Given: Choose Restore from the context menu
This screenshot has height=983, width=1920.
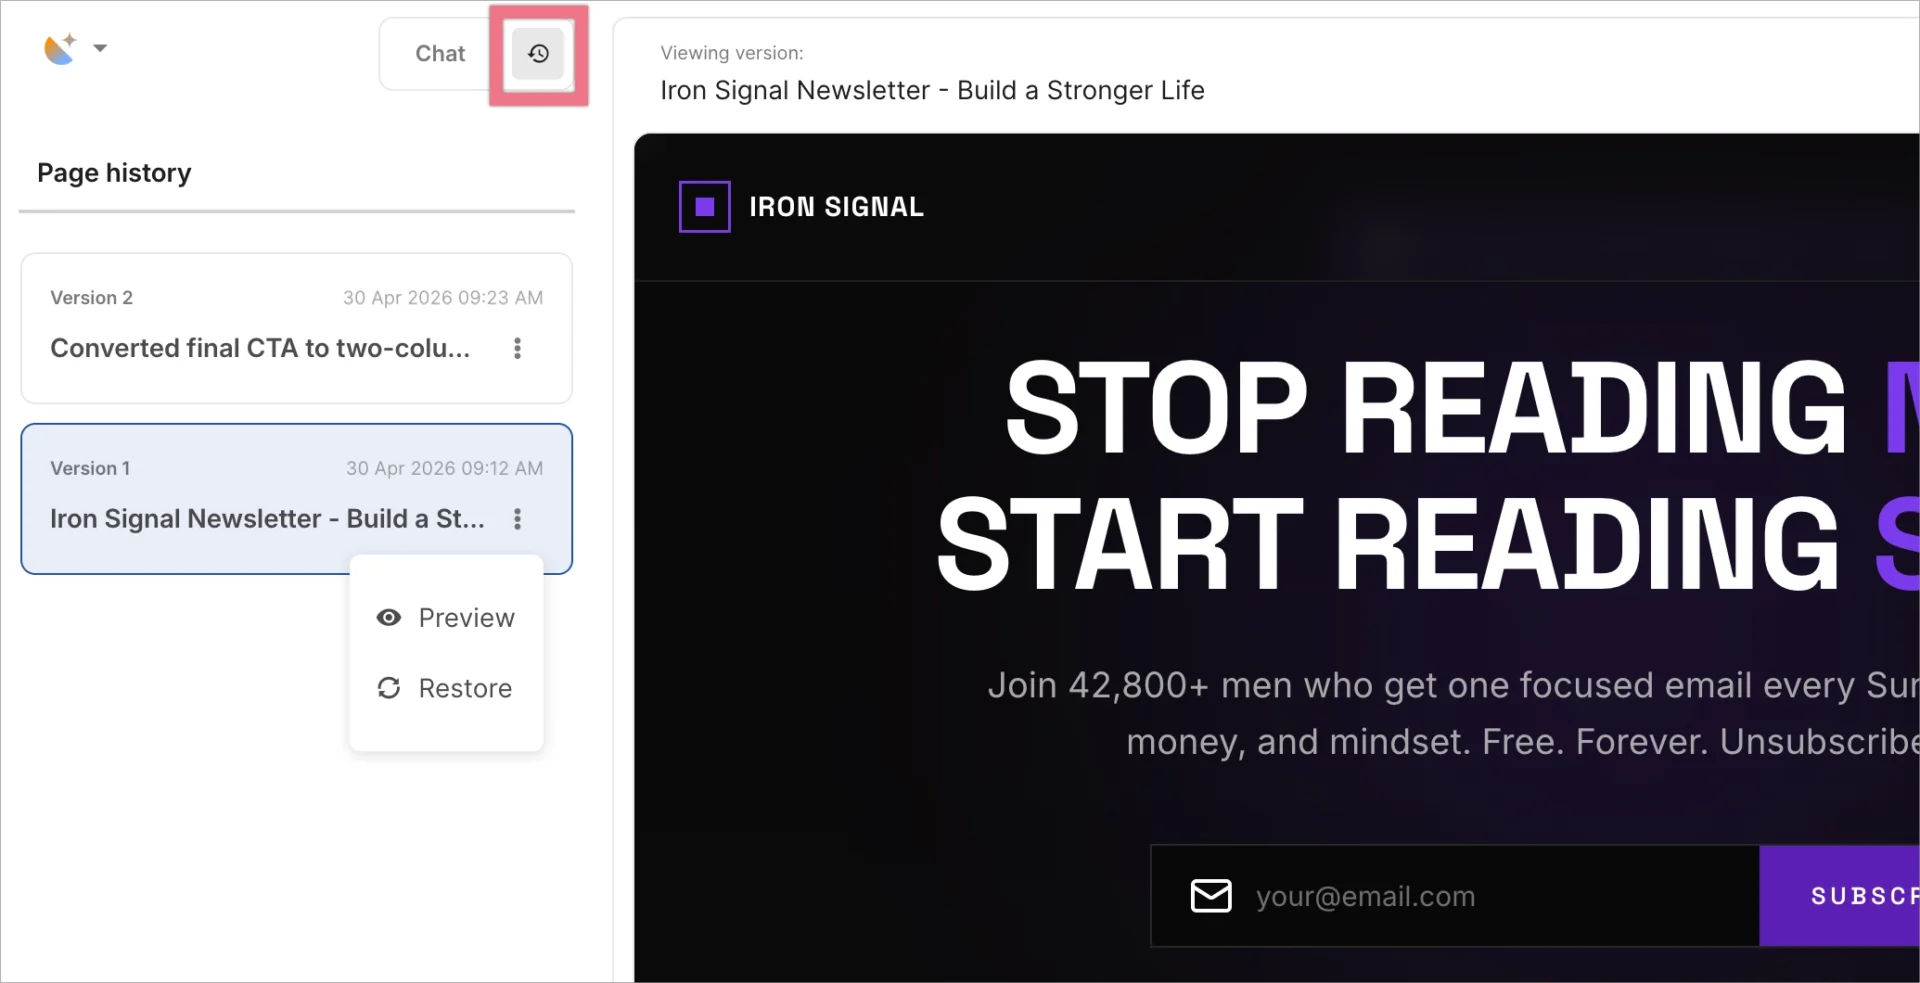Looking at the screenshot, I should (446, 688).
